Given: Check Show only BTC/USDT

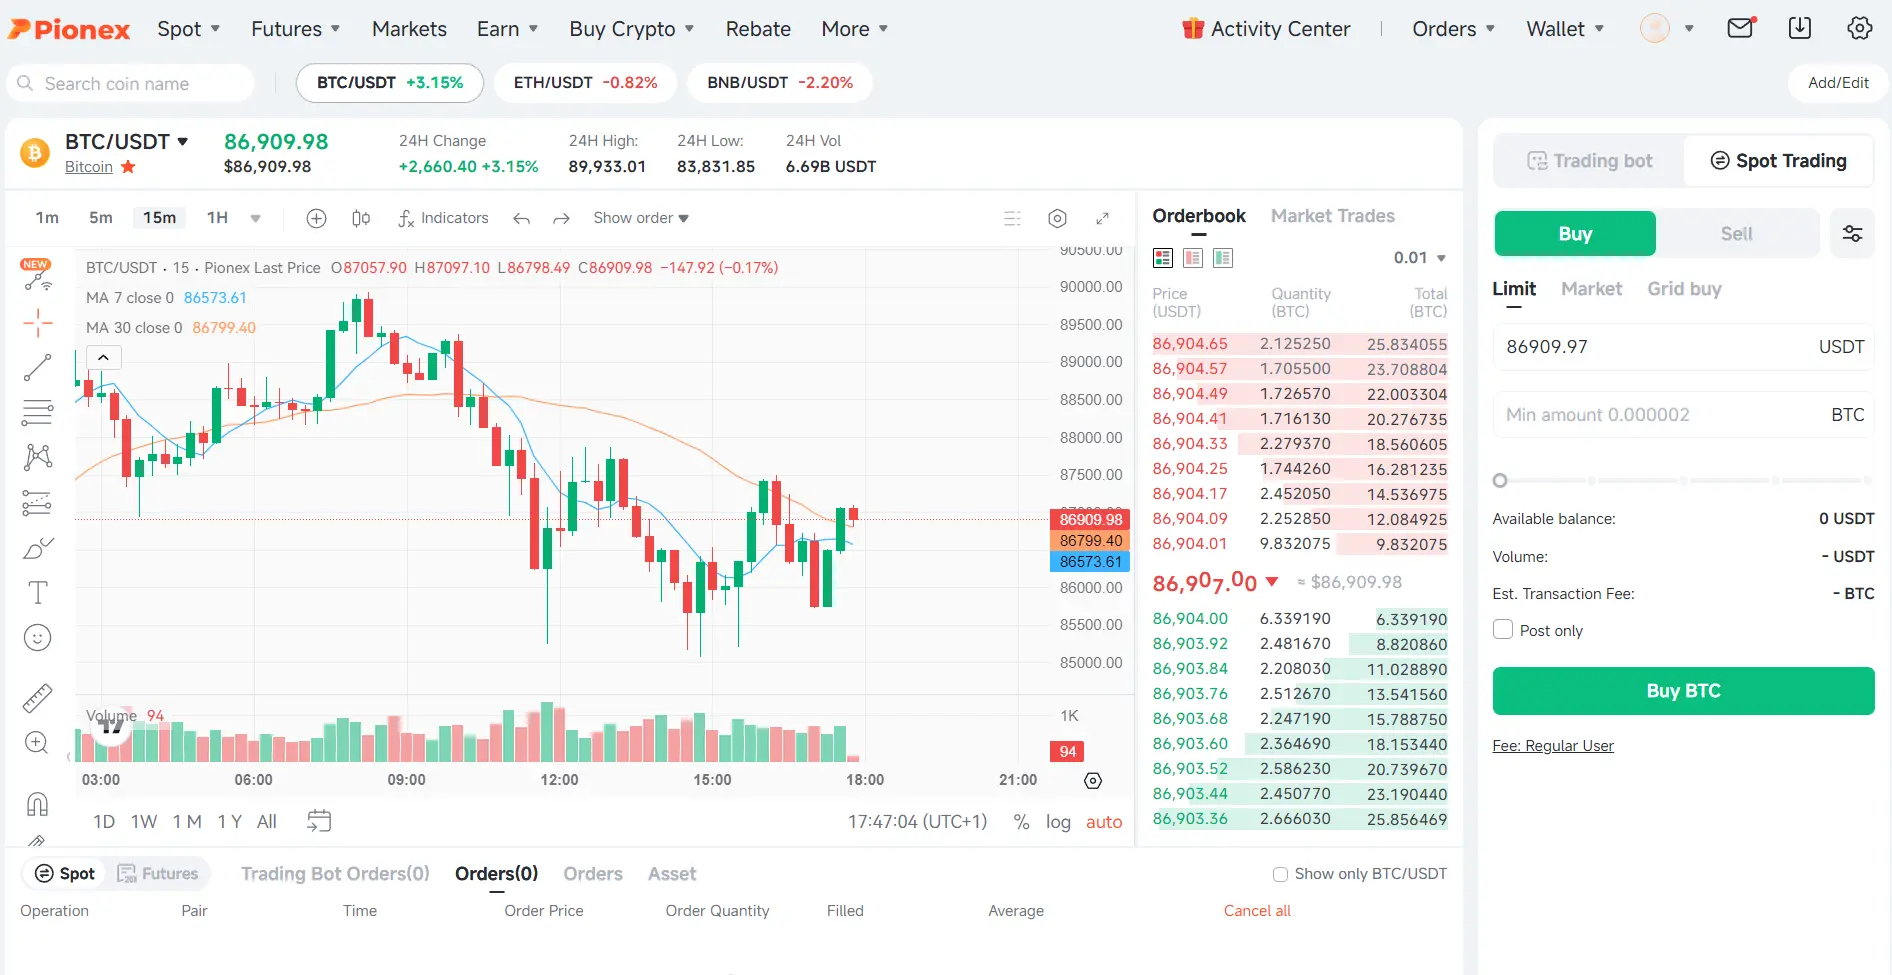Looking at the screenshot, I should (x=1280, y=874).
